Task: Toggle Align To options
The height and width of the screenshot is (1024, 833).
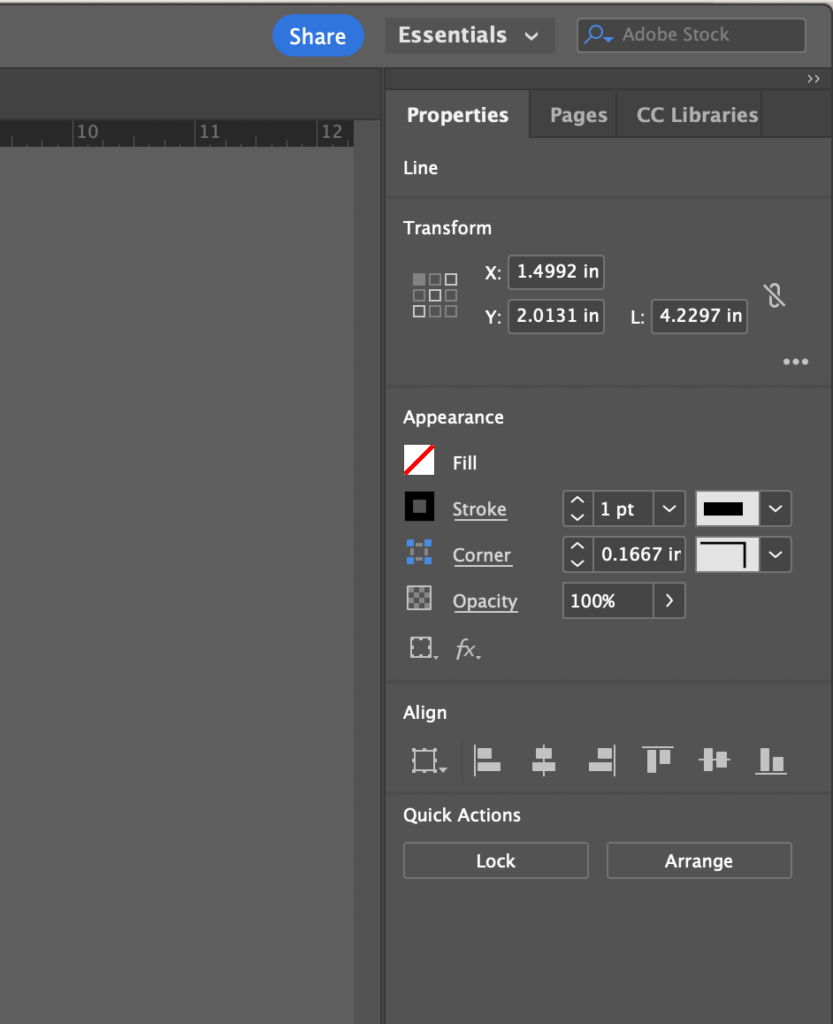Action: click(x=427, y=760)
